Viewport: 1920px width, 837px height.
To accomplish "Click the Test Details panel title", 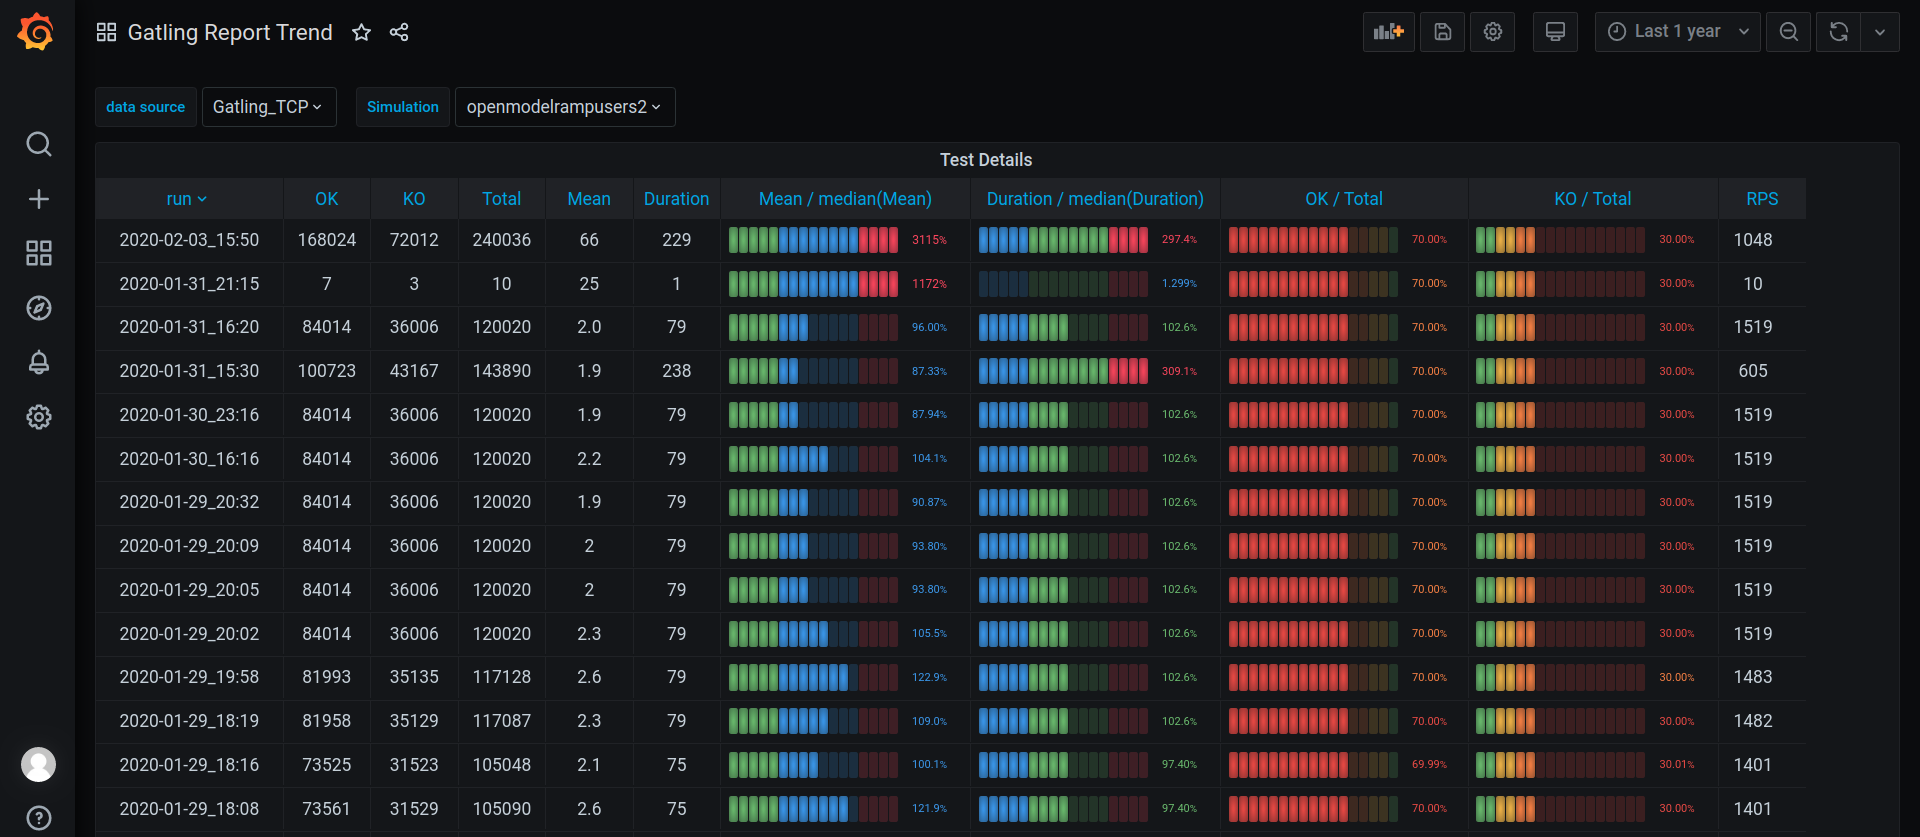I will point(985,160).
